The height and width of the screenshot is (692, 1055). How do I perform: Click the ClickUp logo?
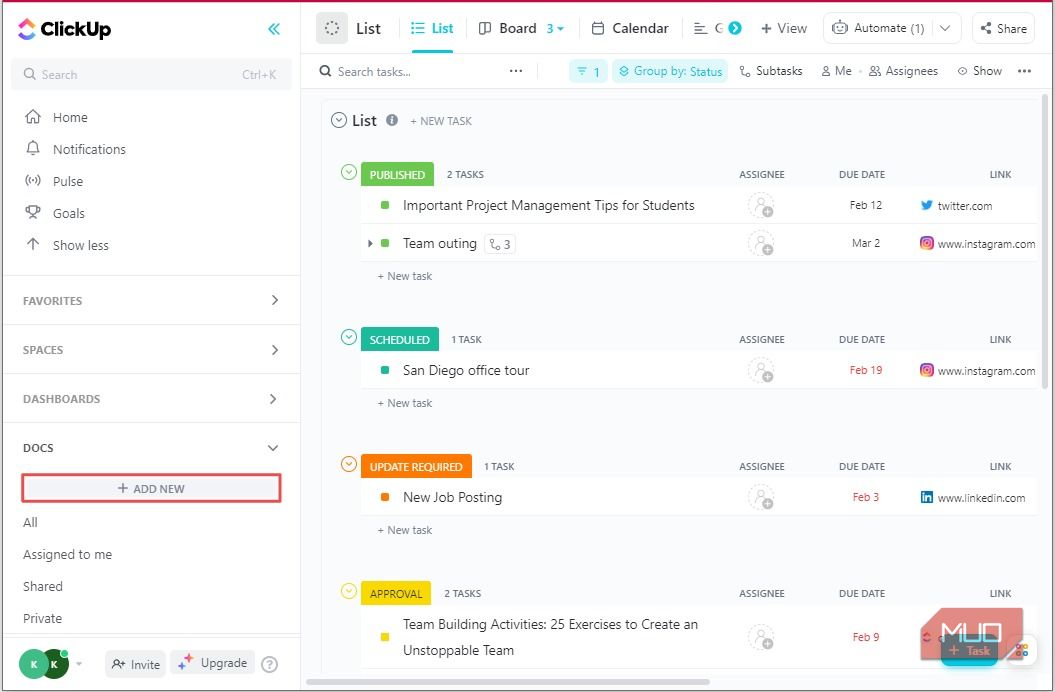[x=65, y=29]
